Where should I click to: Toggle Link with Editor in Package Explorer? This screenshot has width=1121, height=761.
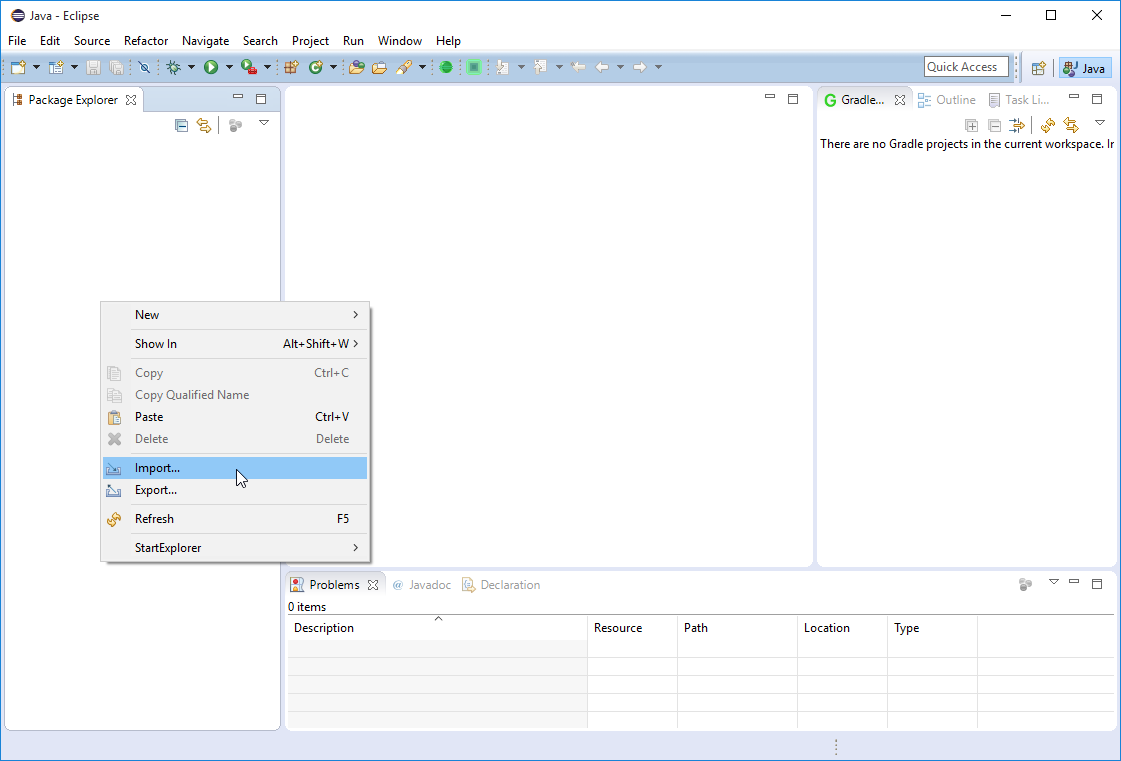(x=204, y=125)
